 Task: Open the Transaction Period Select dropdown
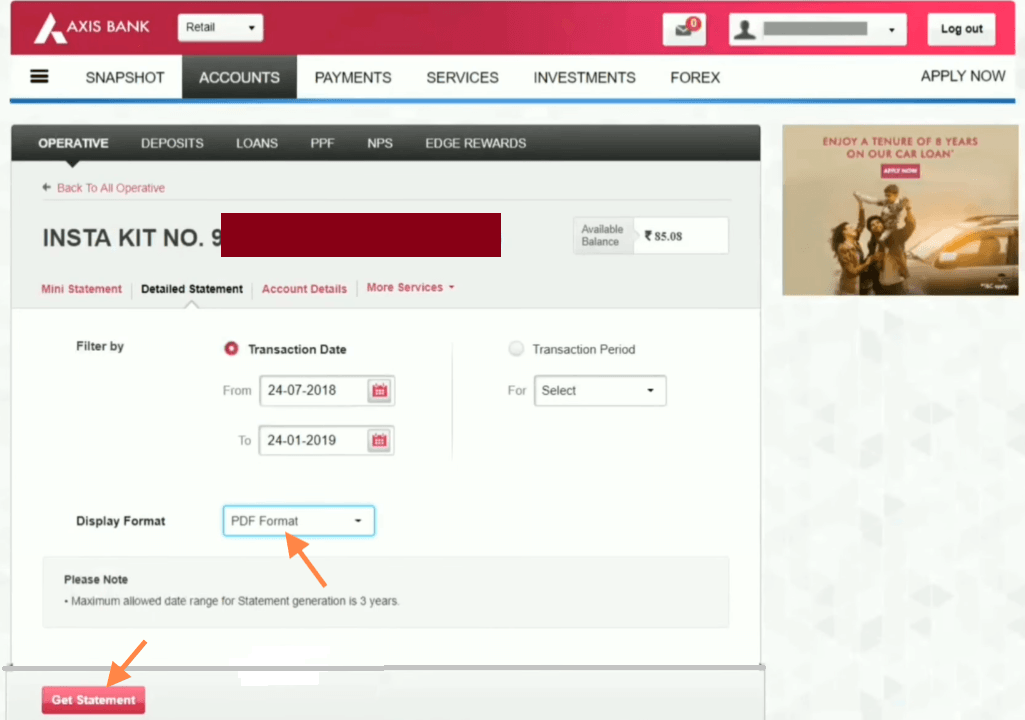coord(600,390)
